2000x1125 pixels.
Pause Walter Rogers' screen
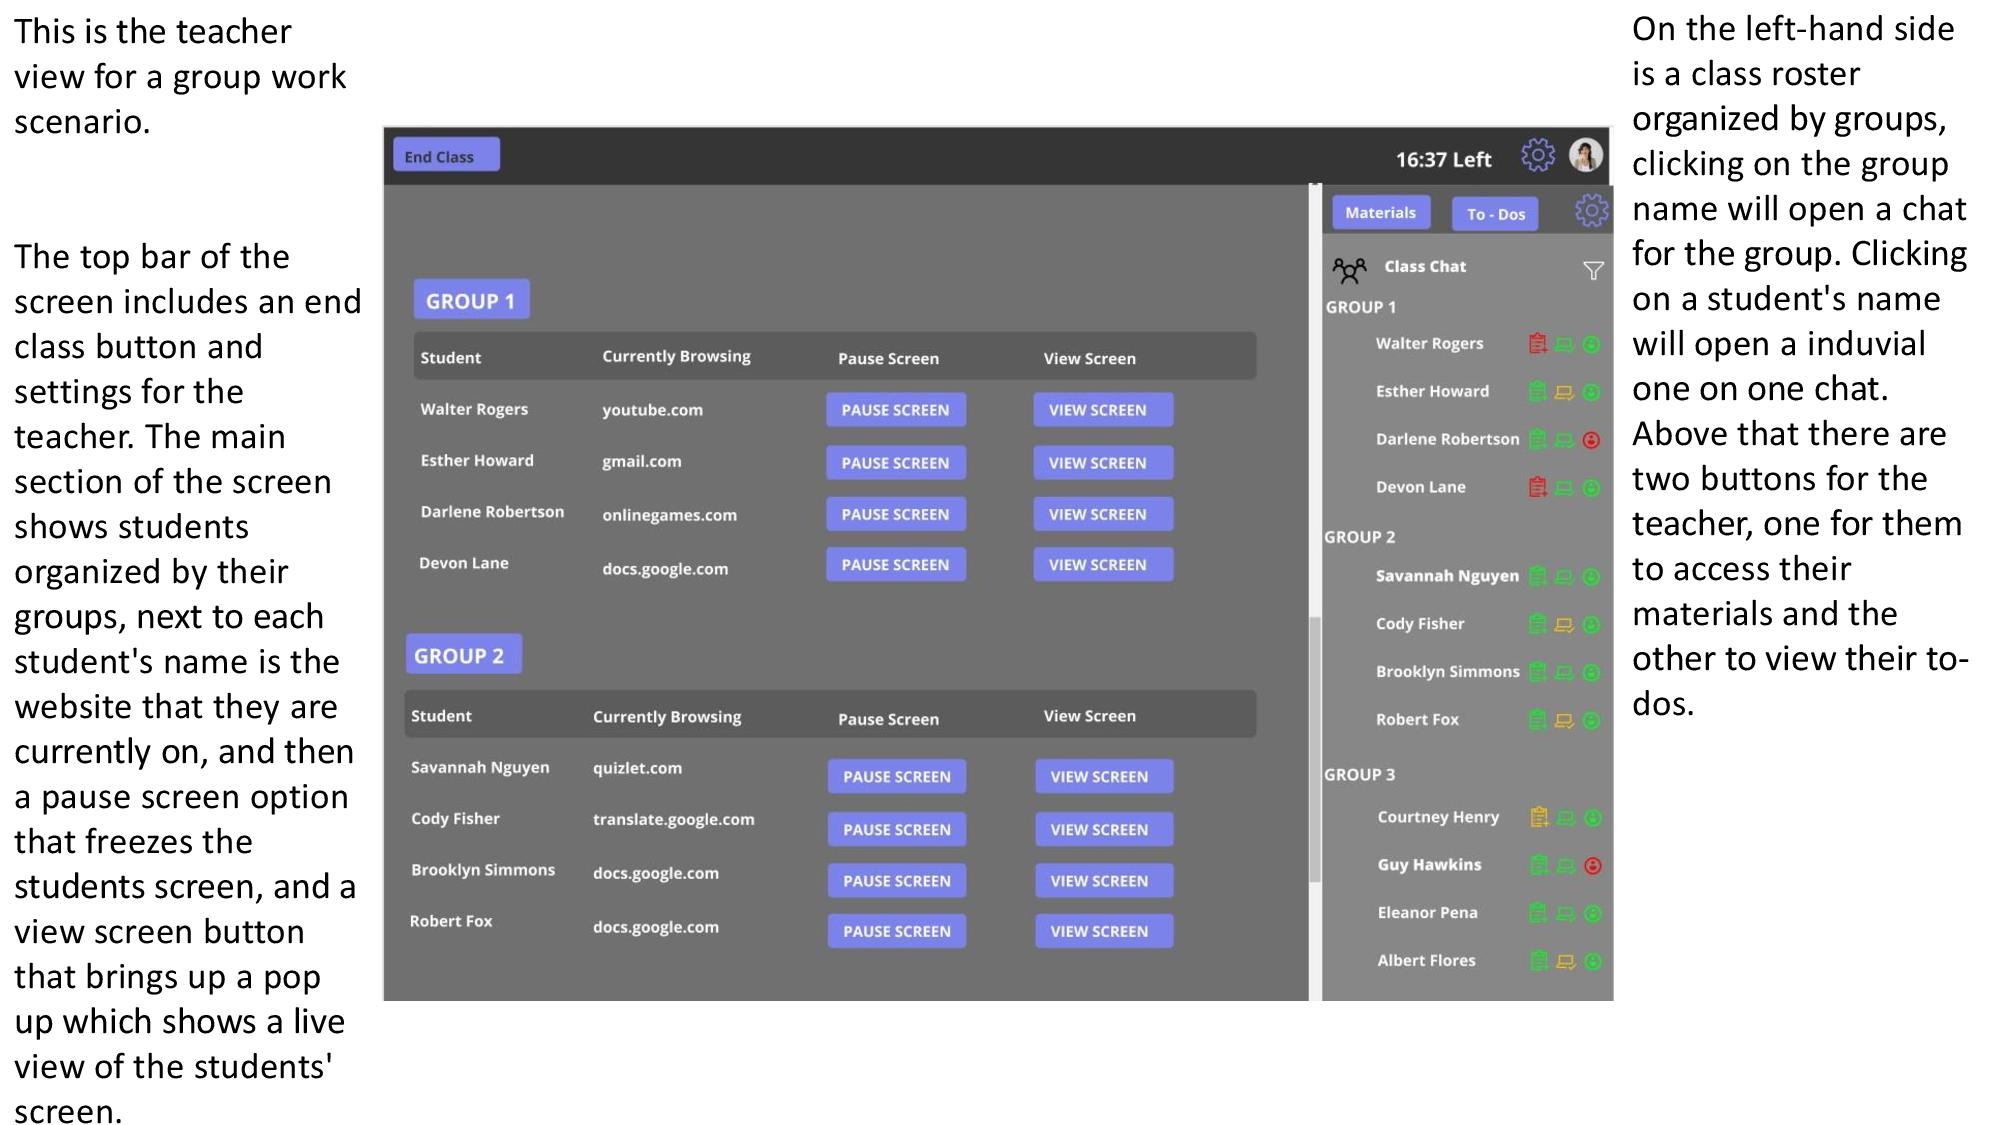click(x=895, y=410)
